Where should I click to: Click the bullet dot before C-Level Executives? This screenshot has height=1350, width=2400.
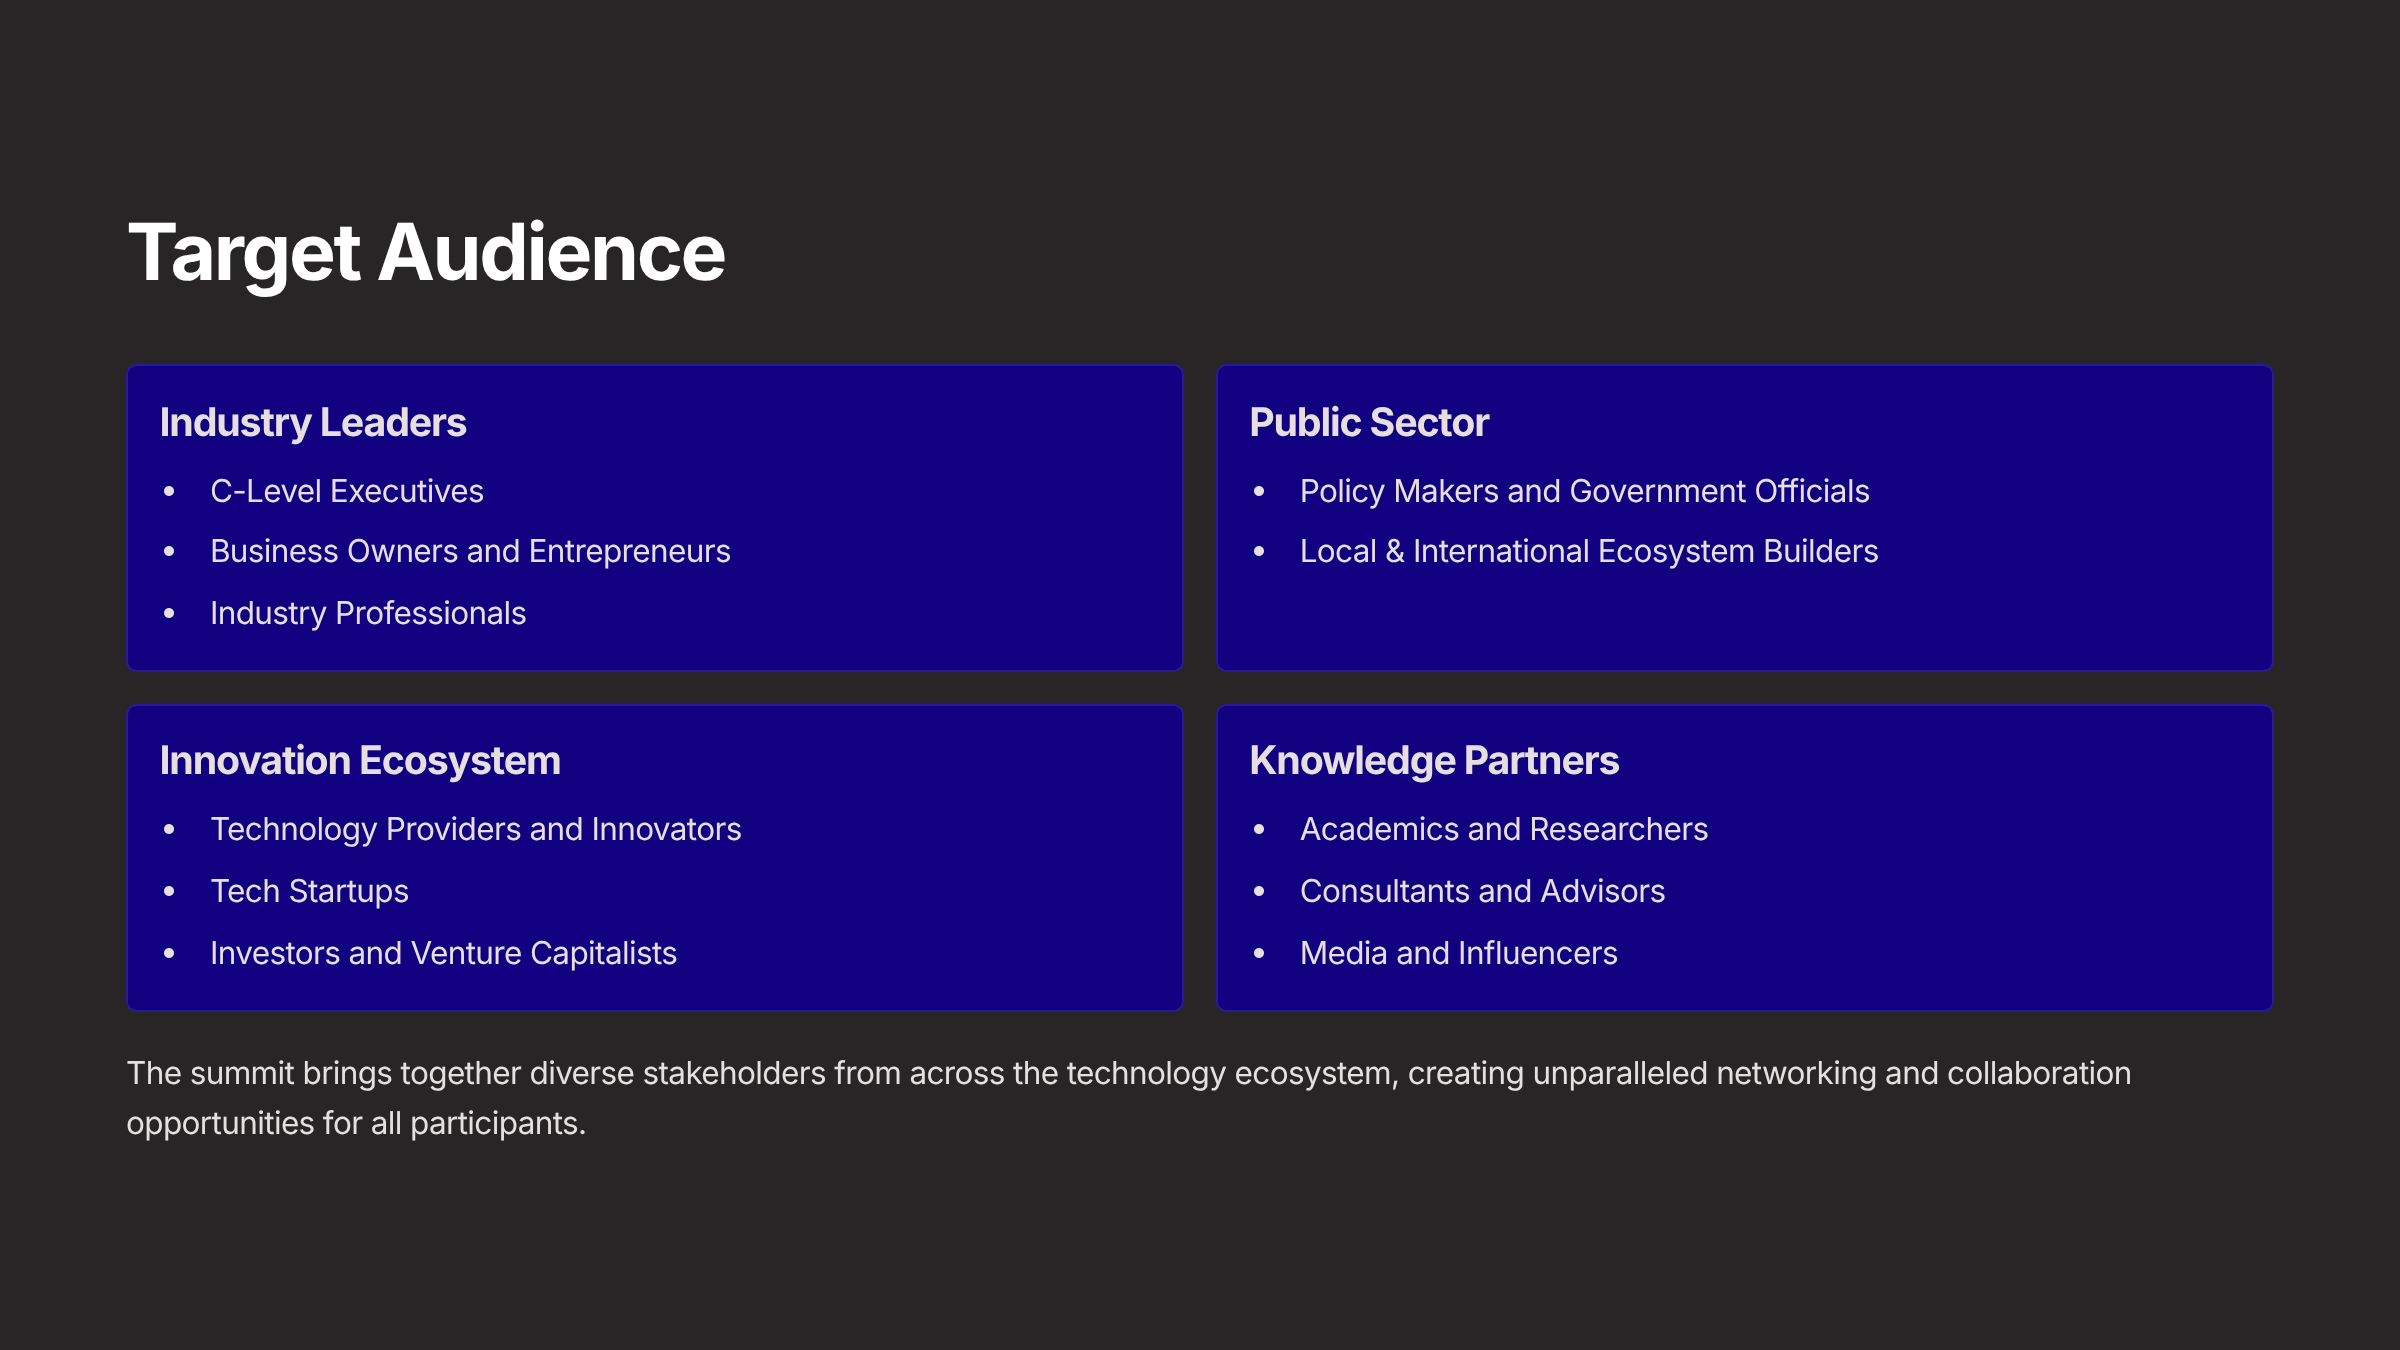(x=169, y=491)
